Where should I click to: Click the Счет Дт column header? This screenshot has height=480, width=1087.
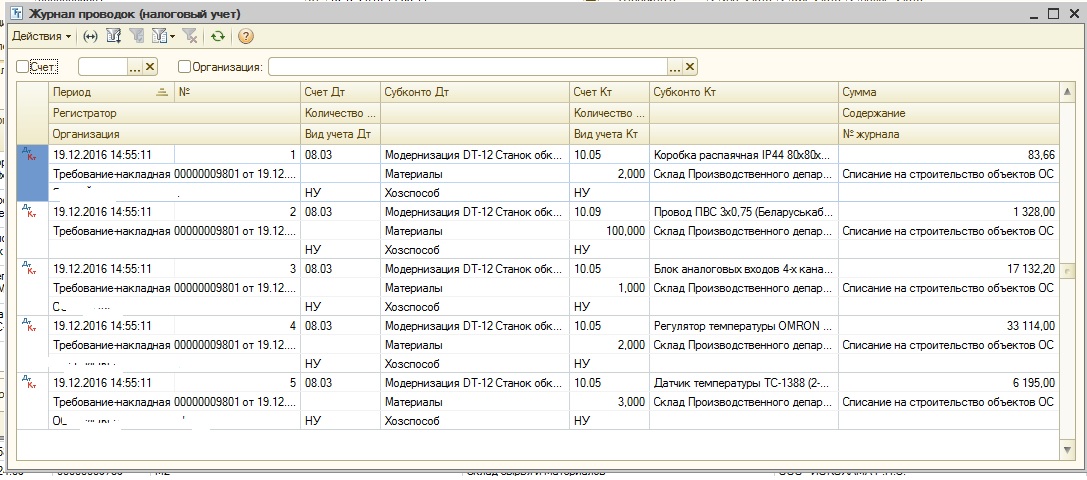(x=340, y=92)
